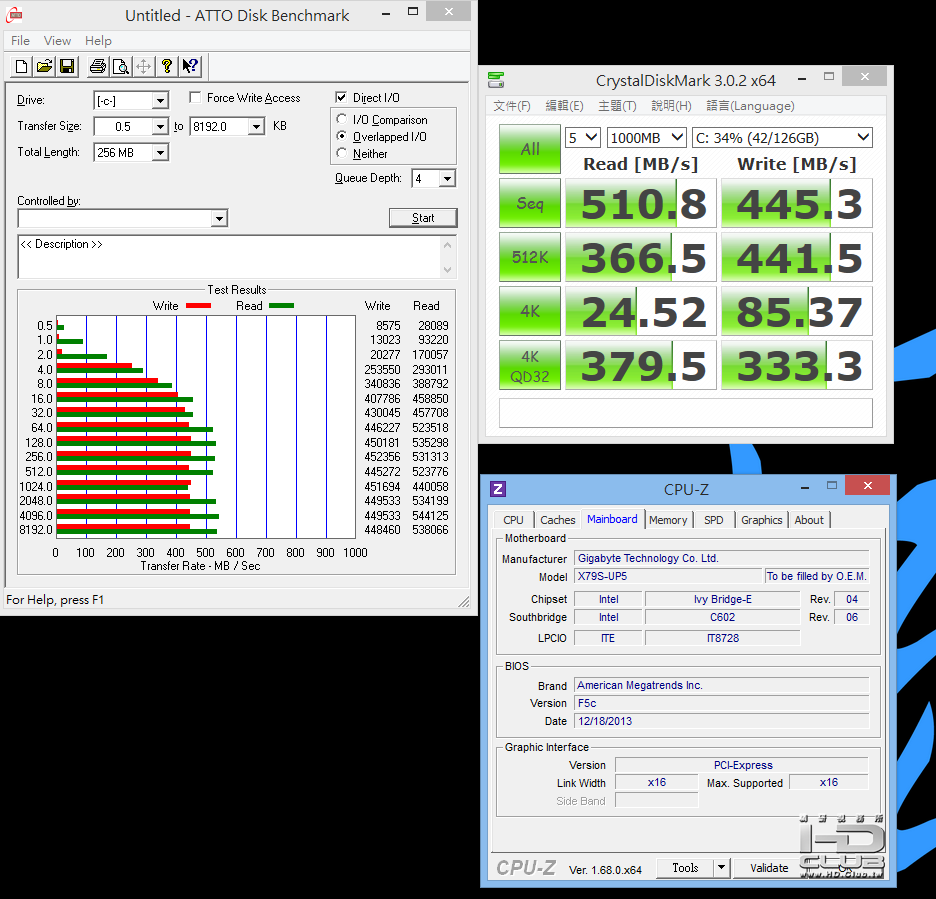Click the BIOS date 12/18/2013 field
Image resolution: width=936 pixels, height=899 pixels.
[721, 721]
